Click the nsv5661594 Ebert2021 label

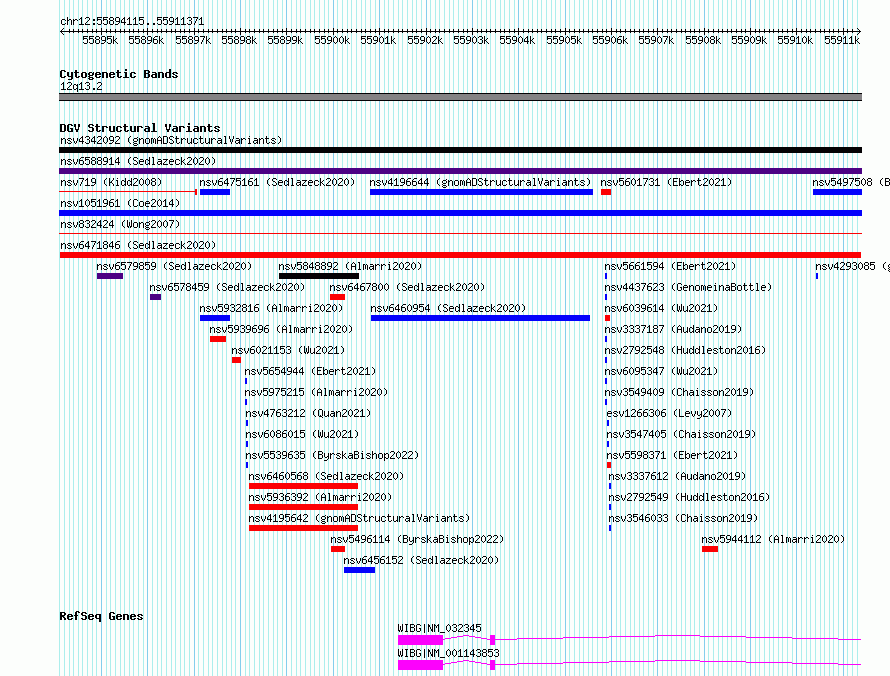[670, 266]
